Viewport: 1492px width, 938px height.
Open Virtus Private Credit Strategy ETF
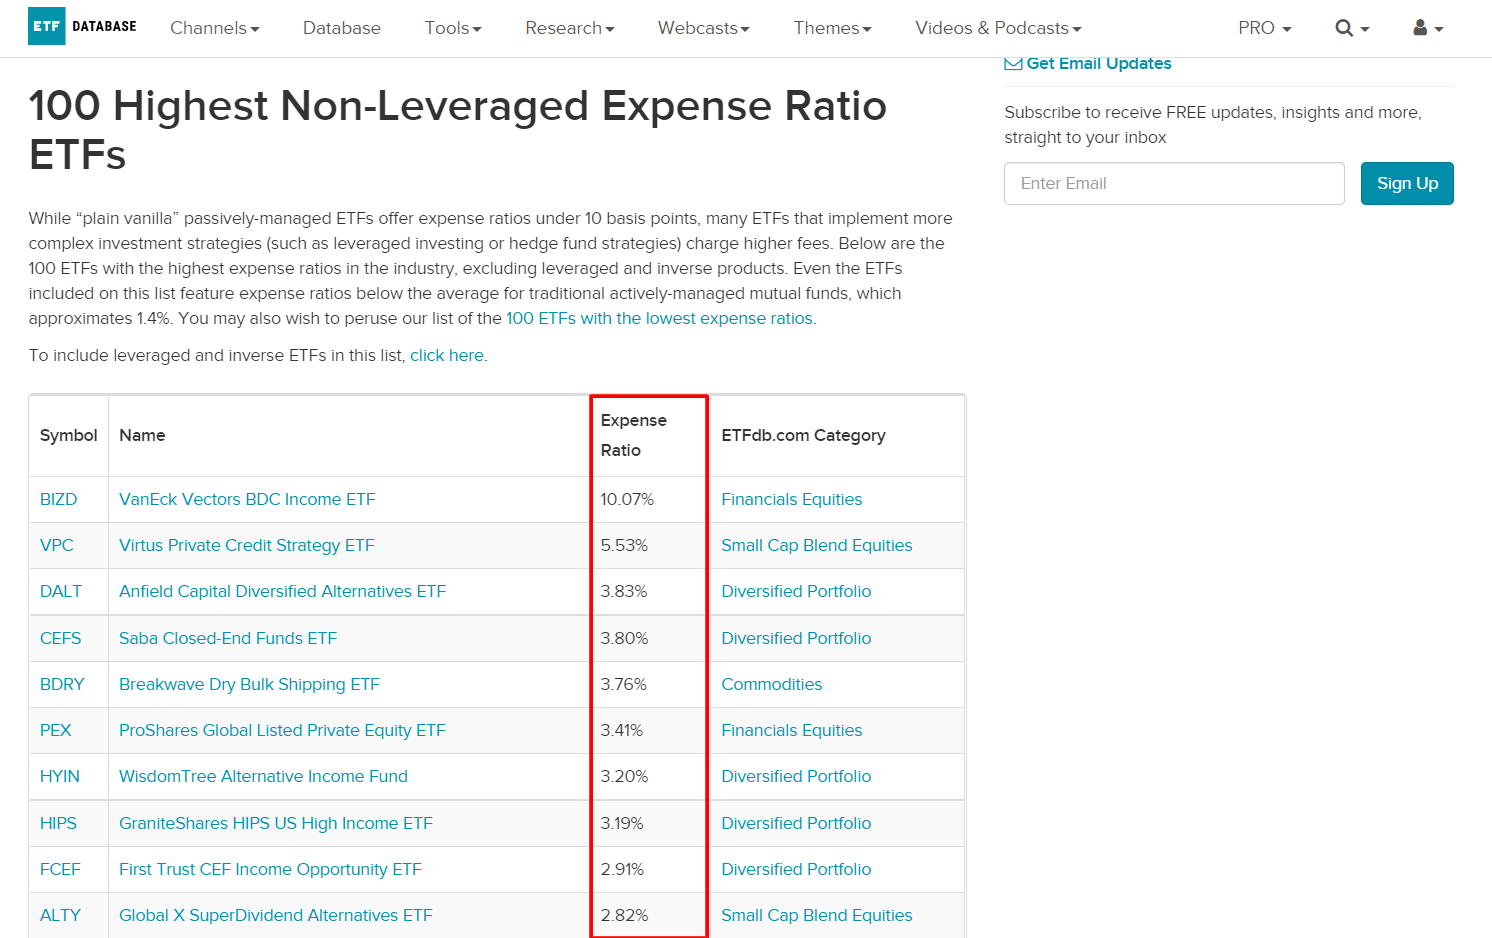pyautogui.click(x=247, y=545)
